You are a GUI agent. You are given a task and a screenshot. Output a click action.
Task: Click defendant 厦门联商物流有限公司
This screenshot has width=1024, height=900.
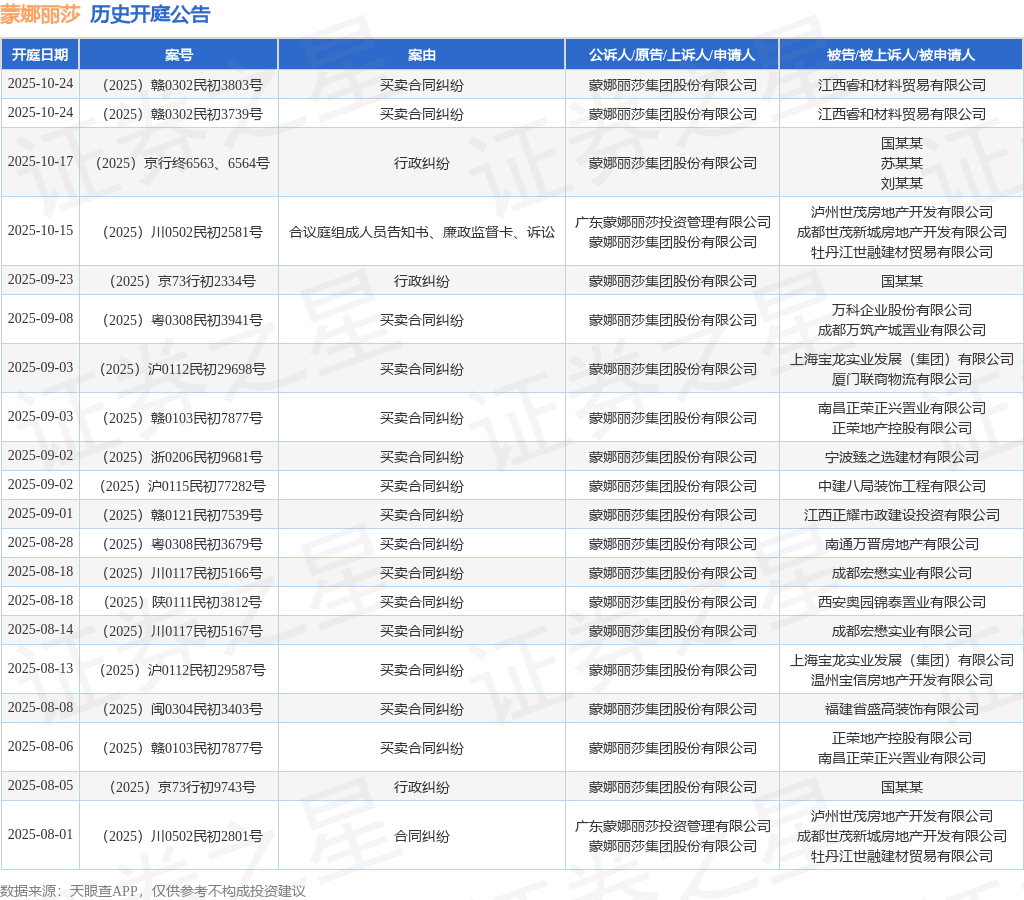(901, 379)
